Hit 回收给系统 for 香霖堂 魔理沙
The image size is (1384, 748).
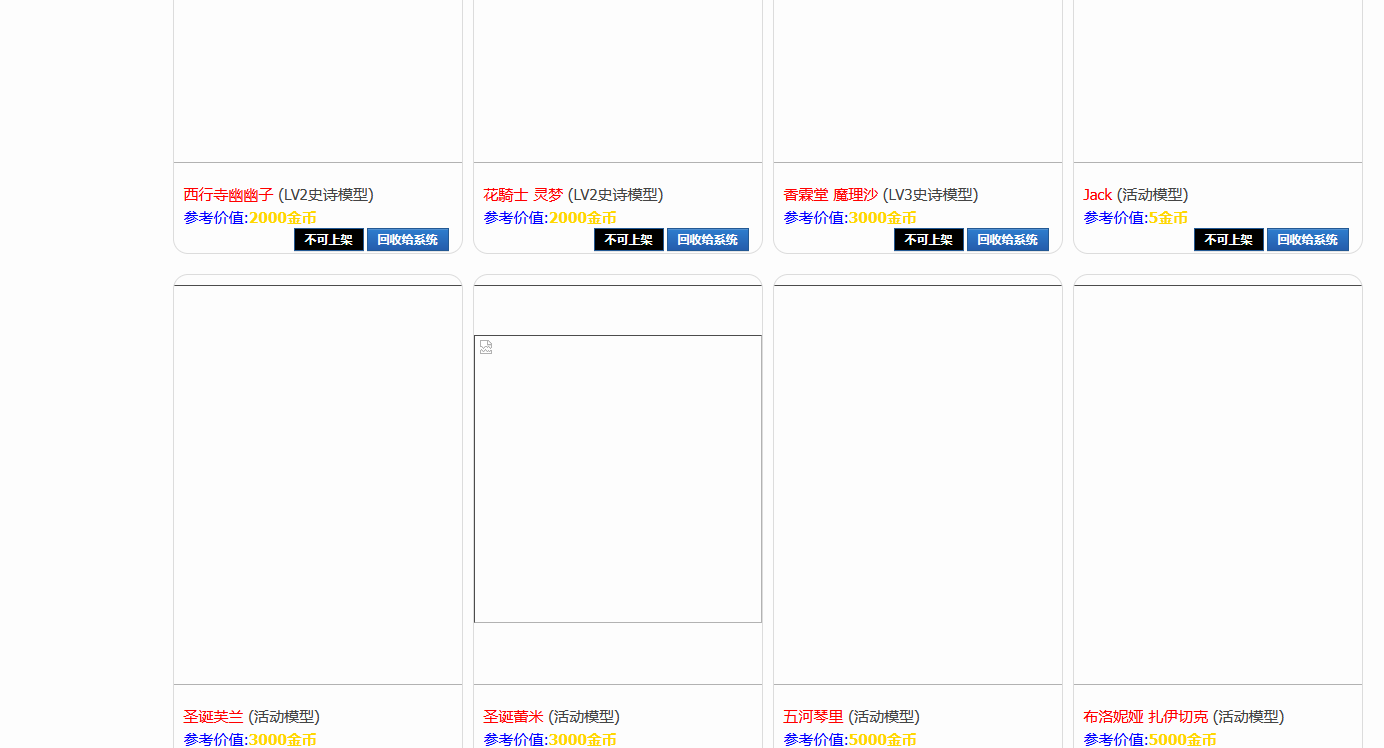[1007, 240]
